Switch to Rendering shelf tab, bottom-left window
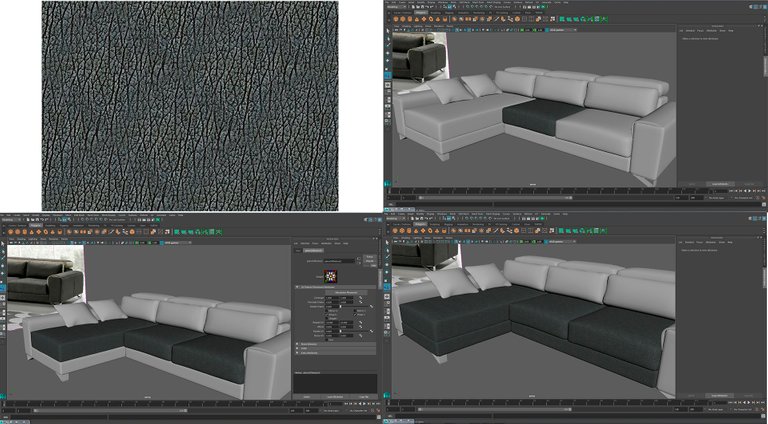 (92, 225)
